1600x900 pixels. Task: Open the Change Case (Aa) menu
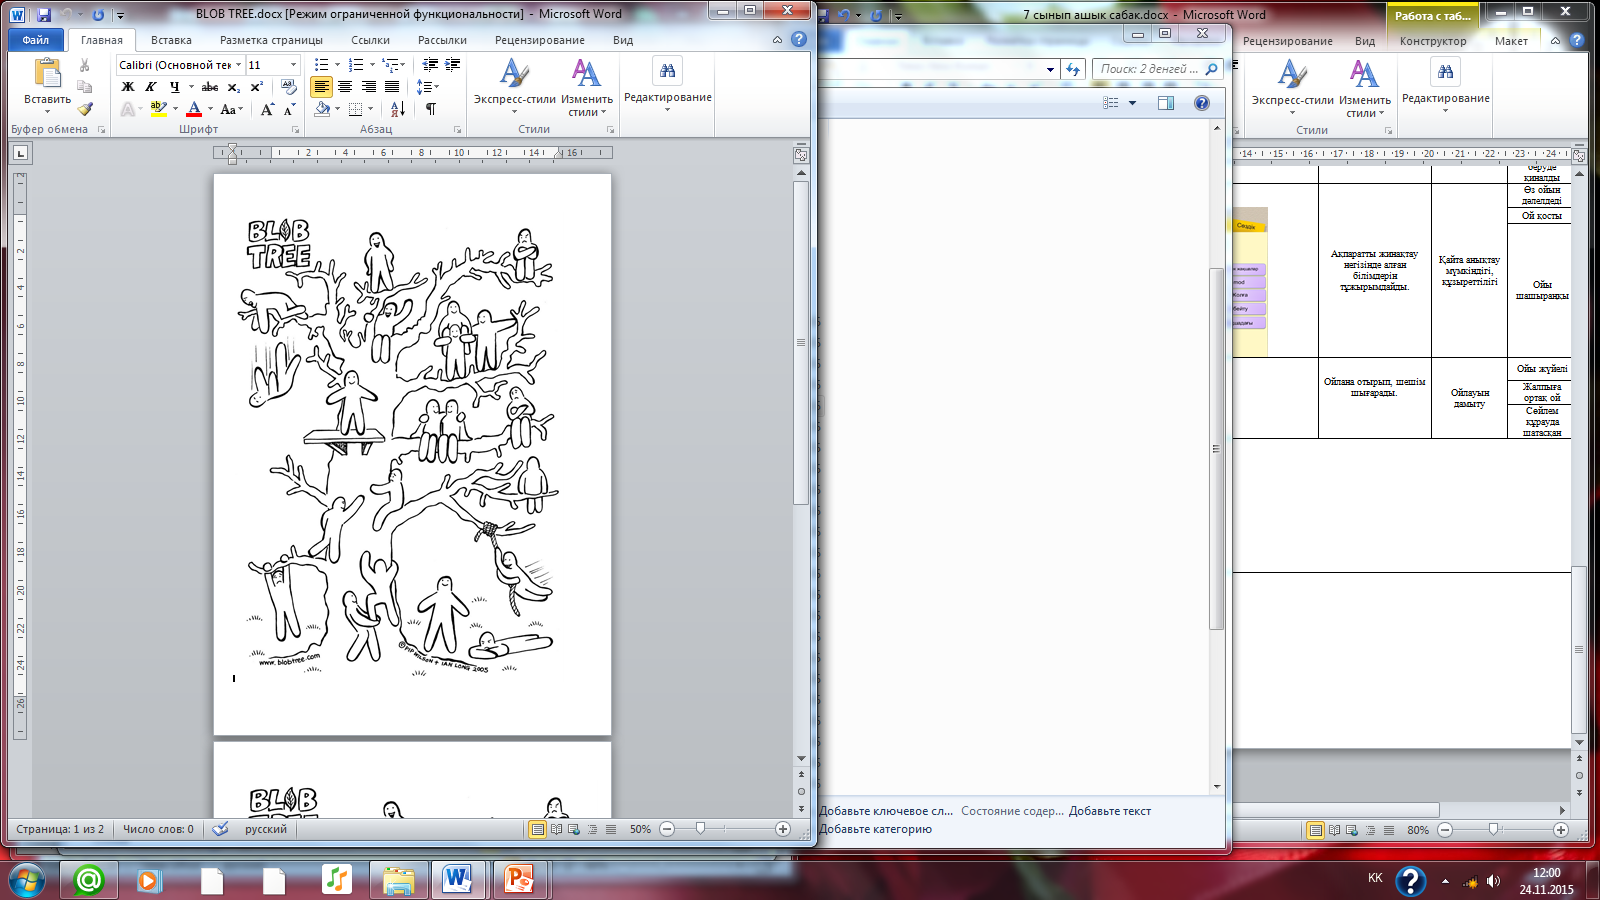coord(231,109)
